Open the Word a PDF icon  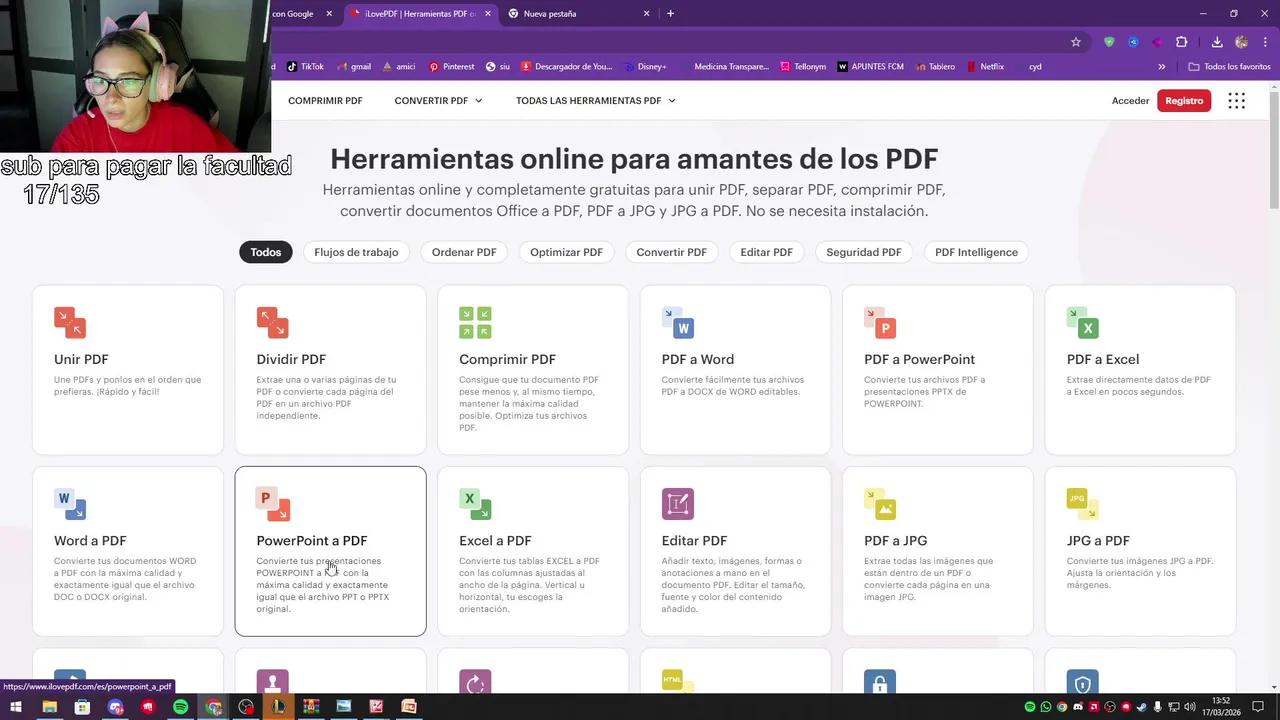[70, 504]
